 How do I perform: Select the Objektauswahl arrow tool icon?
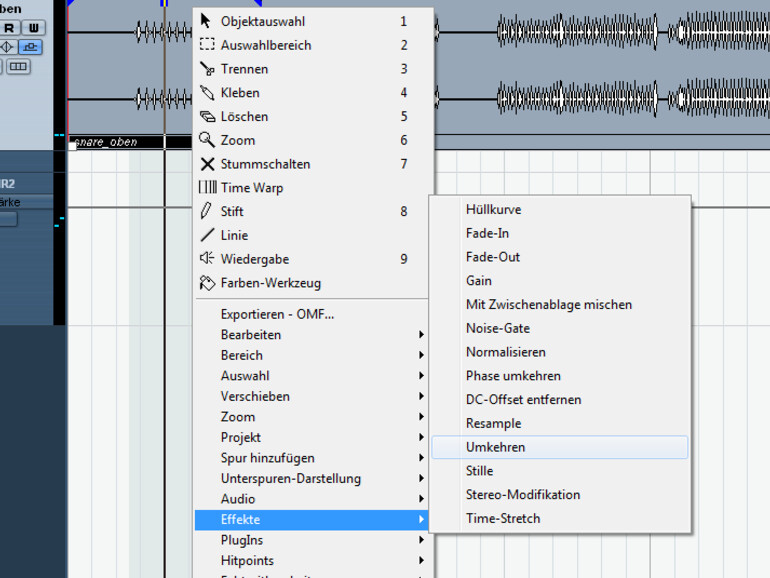click(206, 21)
